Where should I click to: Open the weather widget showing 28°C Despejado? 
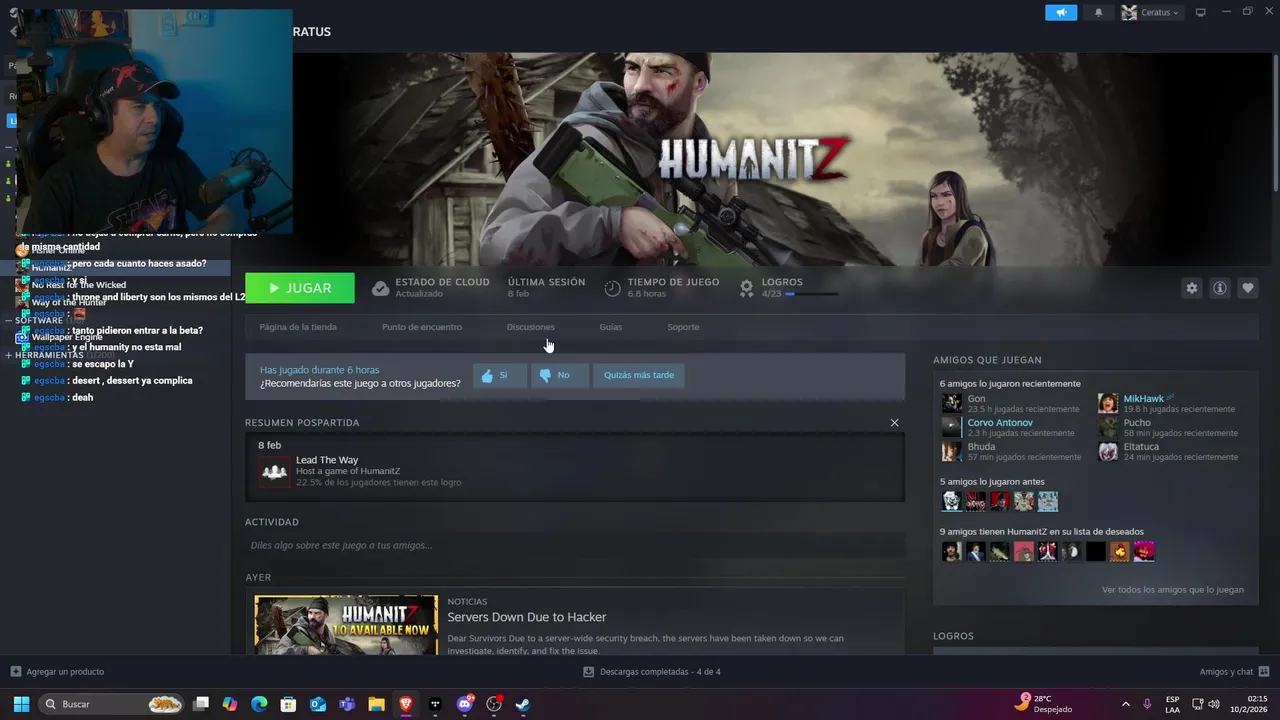point(1044,704)
